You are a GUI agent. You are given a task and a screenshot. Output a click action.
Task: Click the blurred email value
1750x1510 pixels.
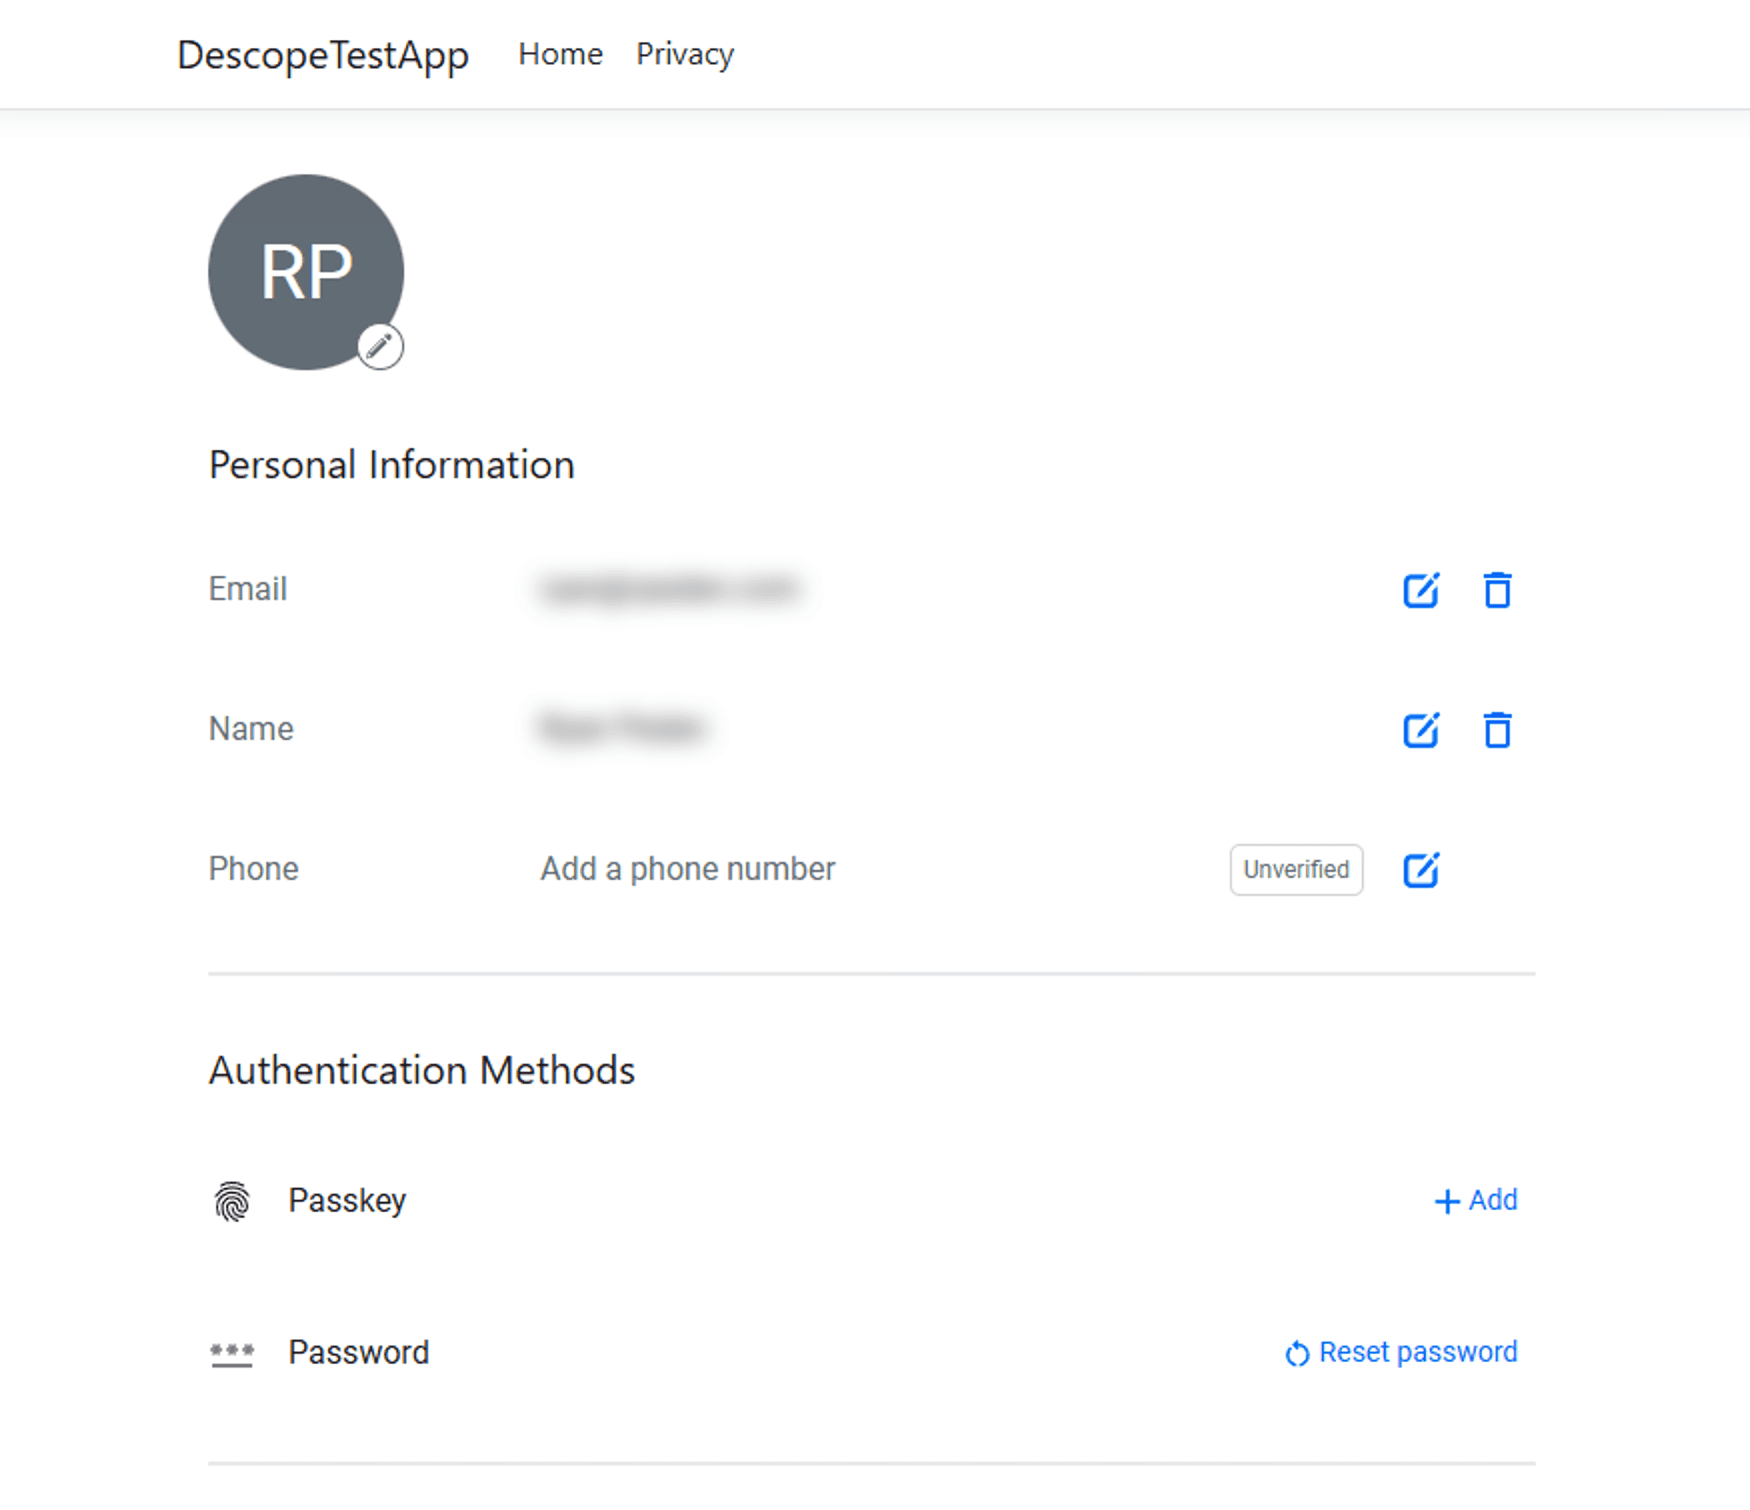(670, 589)
